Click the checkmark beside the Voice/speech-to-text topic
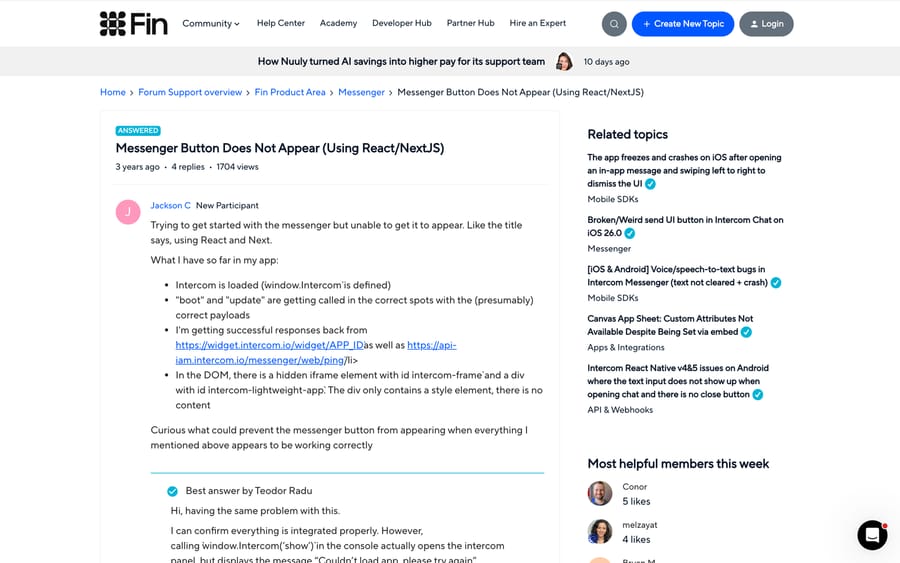The width and height of the screenshot is (900, 563). coord(775,283)
